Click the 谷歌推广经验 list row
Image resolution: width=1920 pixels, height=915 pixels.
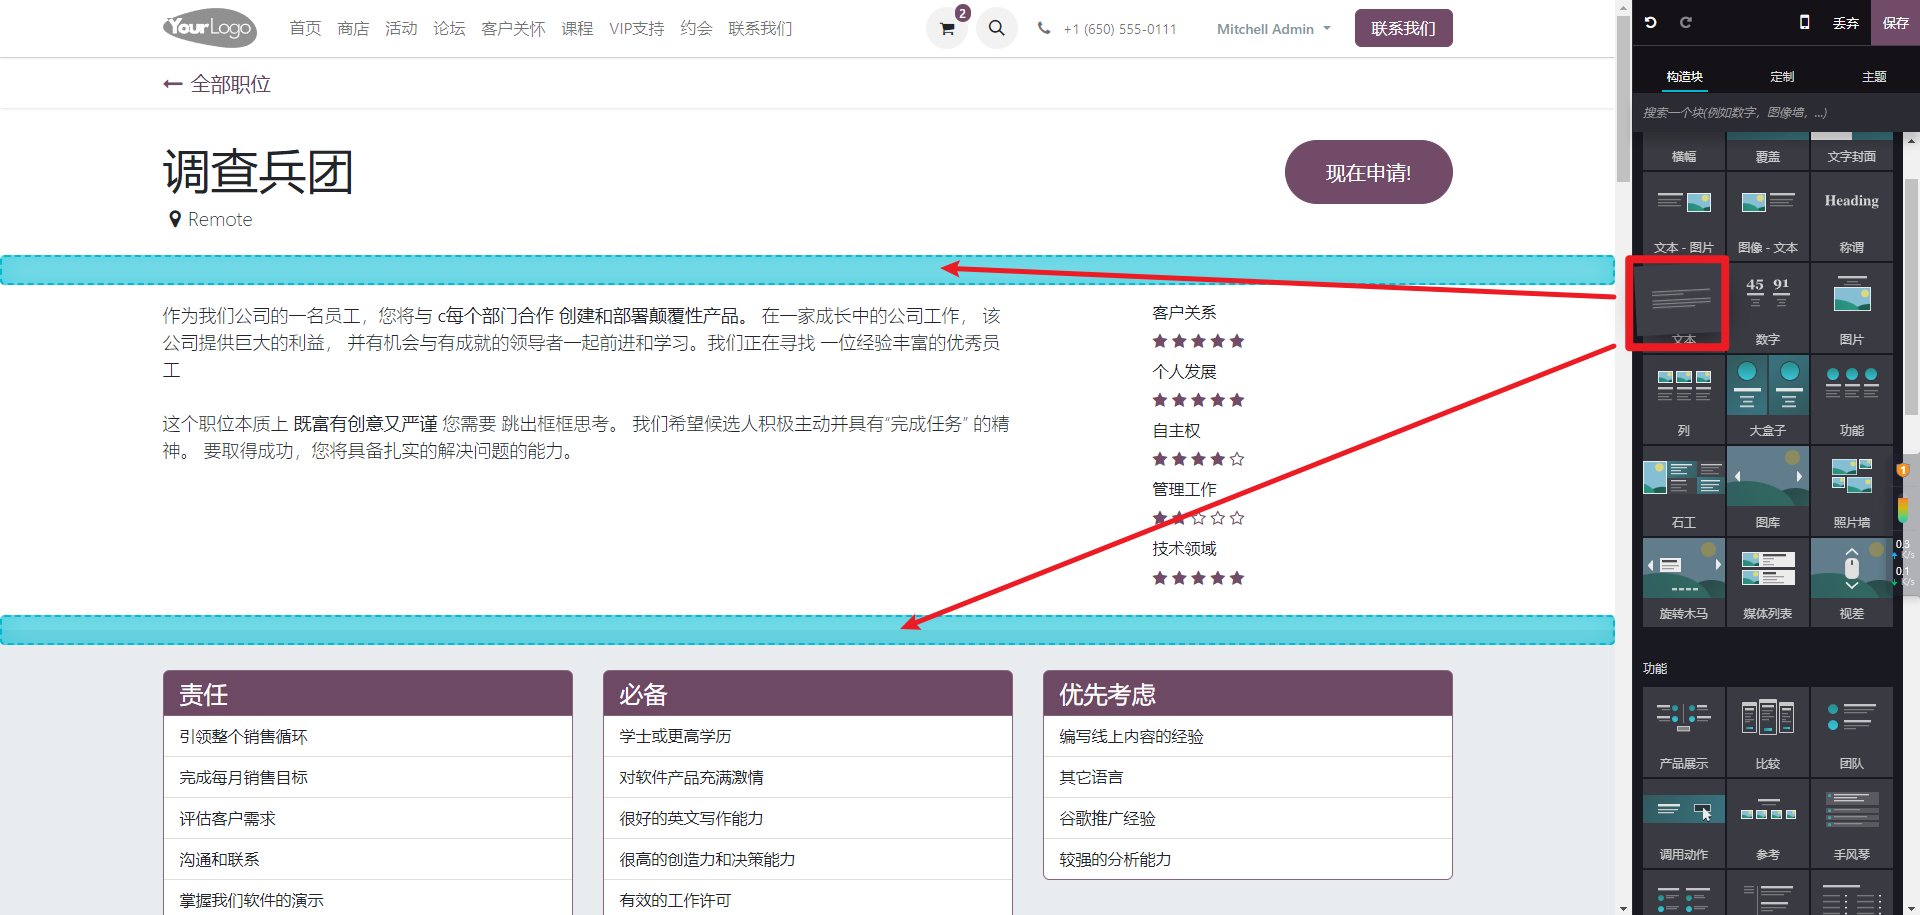pyautogui.click(x=1248, y=818)
